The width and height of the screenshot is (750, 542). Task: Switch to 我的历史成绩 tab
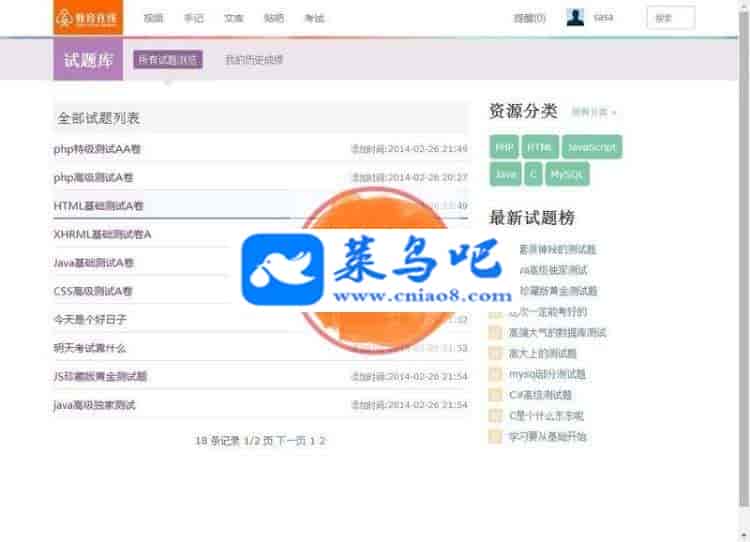pyautogui.click(x=254, y=60)
